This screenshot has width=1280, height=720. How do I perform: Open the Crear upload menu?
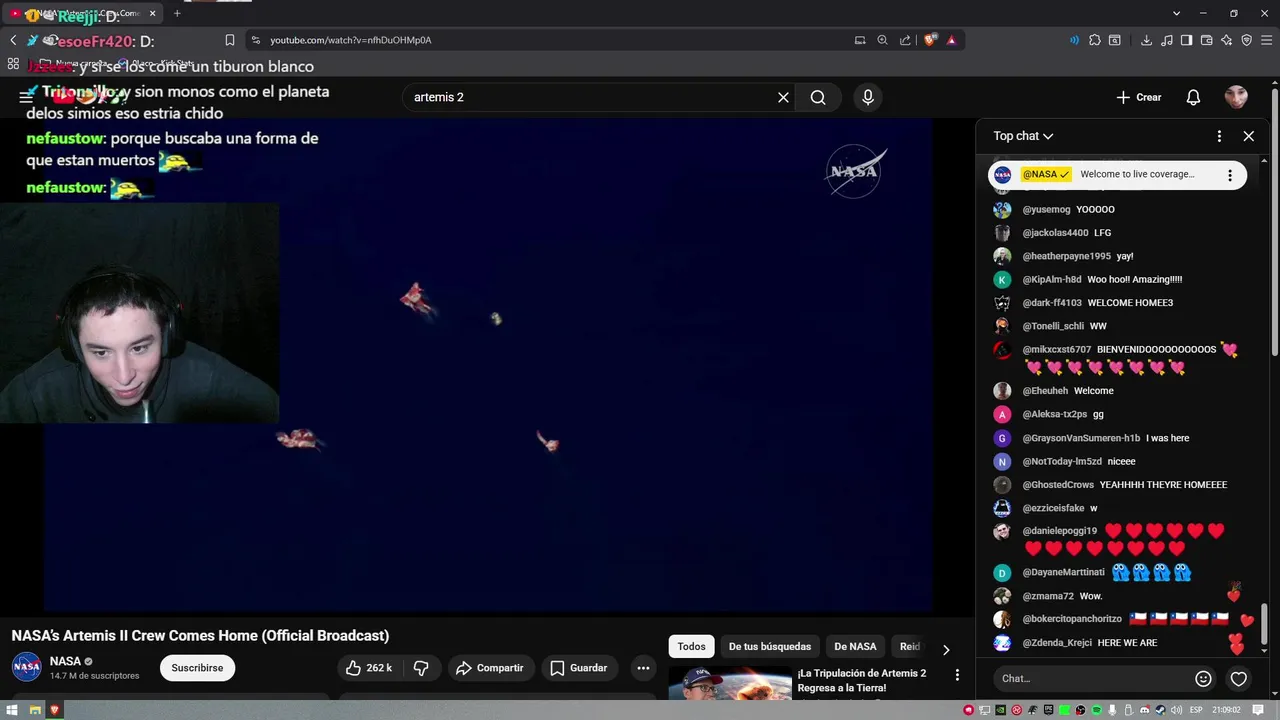click(x=1139, y=97)
